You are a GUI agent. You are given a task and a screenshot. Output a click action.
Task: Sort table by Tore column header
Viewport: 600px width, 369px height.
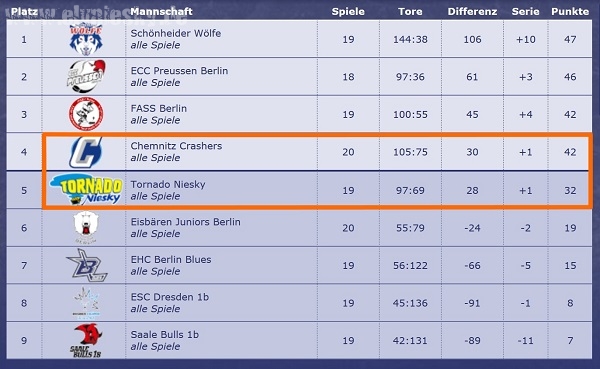[410, 11]
